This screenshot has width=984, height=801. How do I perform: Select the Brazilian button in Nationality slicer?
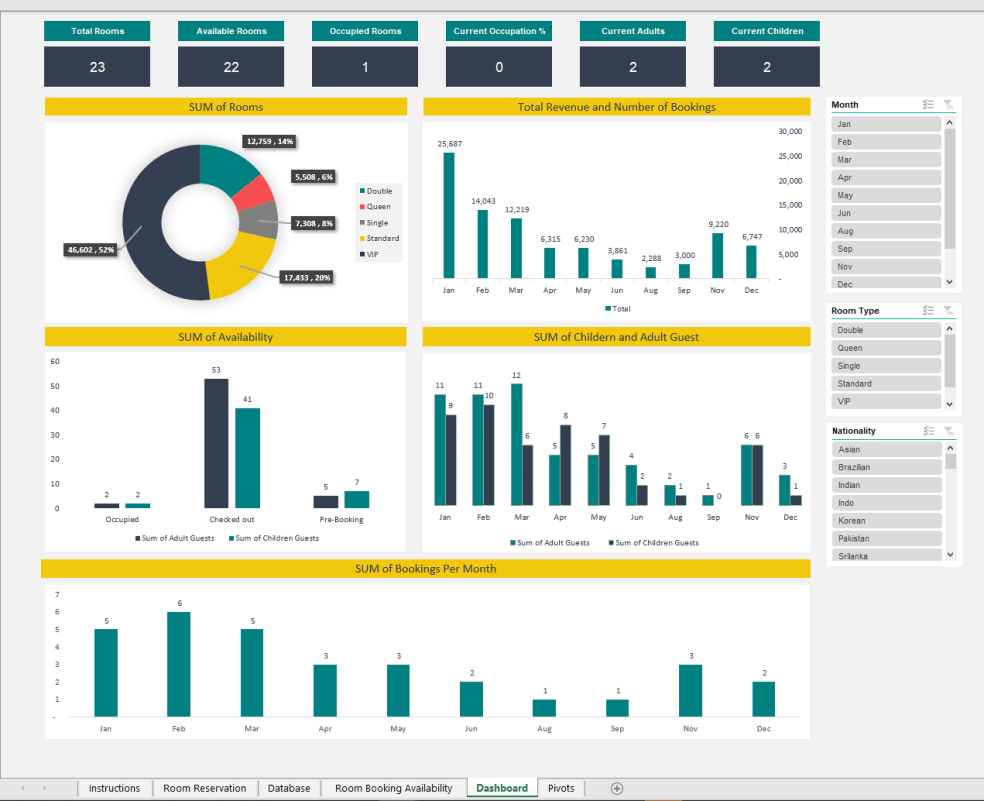pyautogui.click(x=885, y=466)
